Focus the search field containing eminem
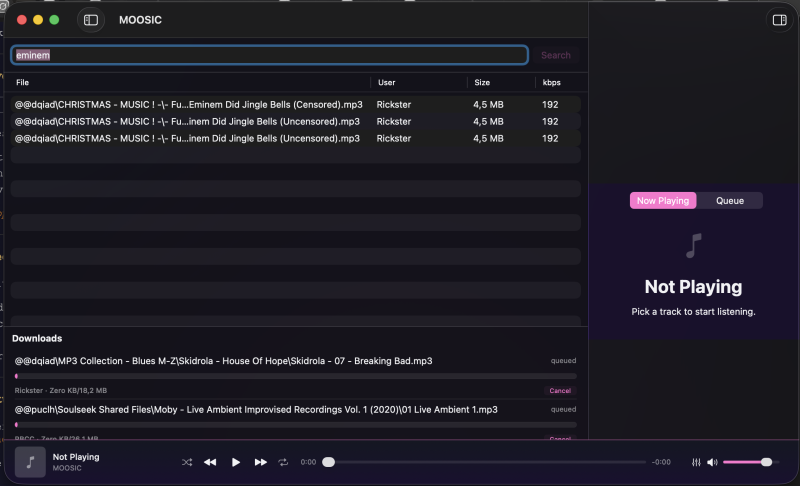800x486 pixels. coord(269,55)
